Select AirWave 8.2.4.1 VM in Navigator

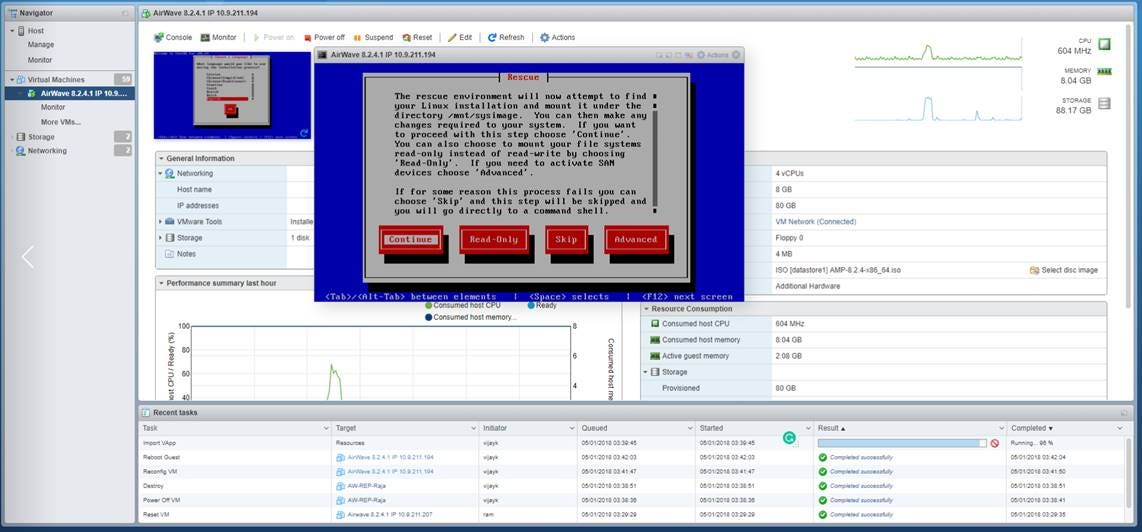[69, 93]
